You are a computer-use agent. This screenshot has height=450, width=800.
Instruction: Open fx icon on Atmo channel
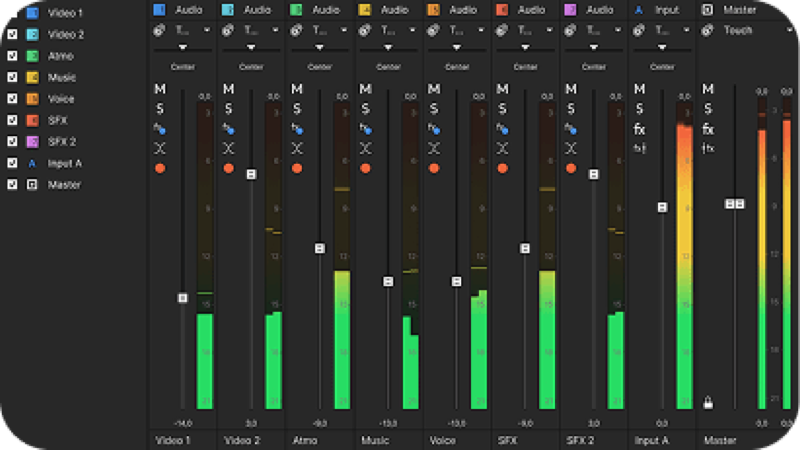click(x=296, y=129)
